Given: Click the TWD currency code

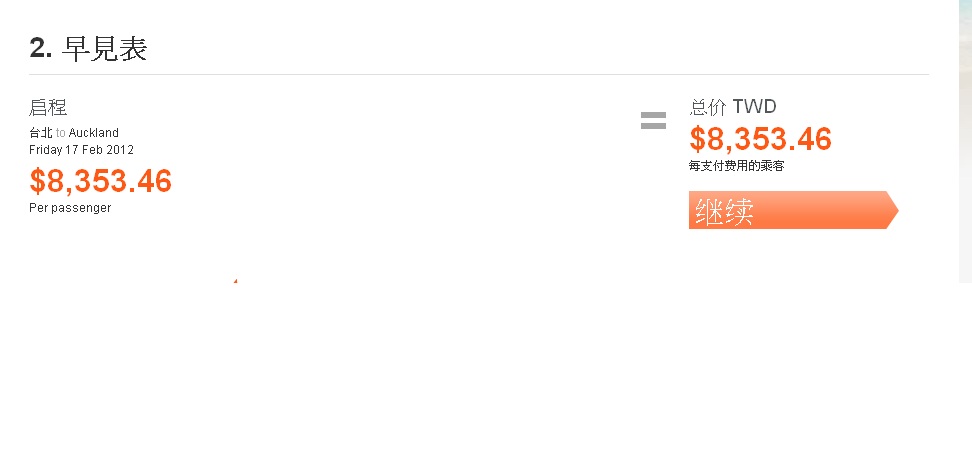Looking at the screenshot, I should 754,107.
